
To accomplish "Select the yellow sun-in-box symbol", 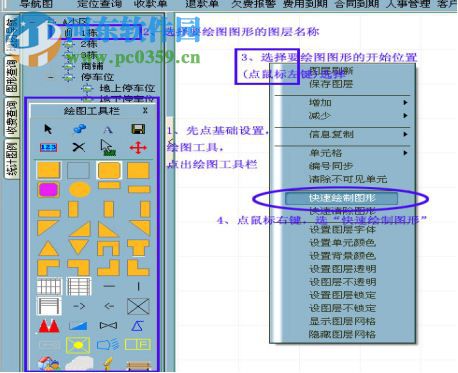I will coord(78,345).
